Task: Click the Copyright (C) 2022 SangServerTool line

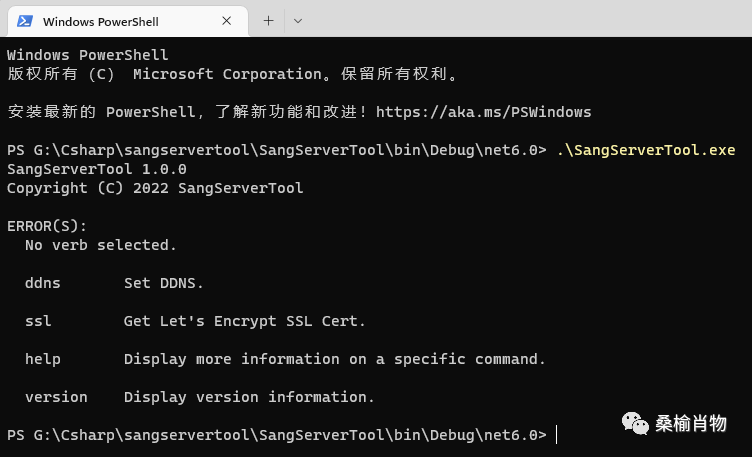Action: click(x=155, y=188)
